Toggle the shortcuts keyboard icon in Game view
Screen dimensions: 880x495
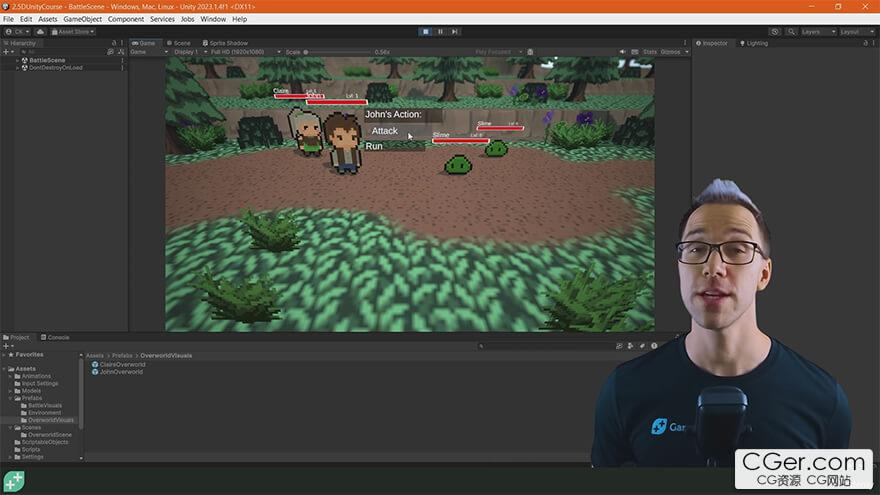(x=635, y=52)
